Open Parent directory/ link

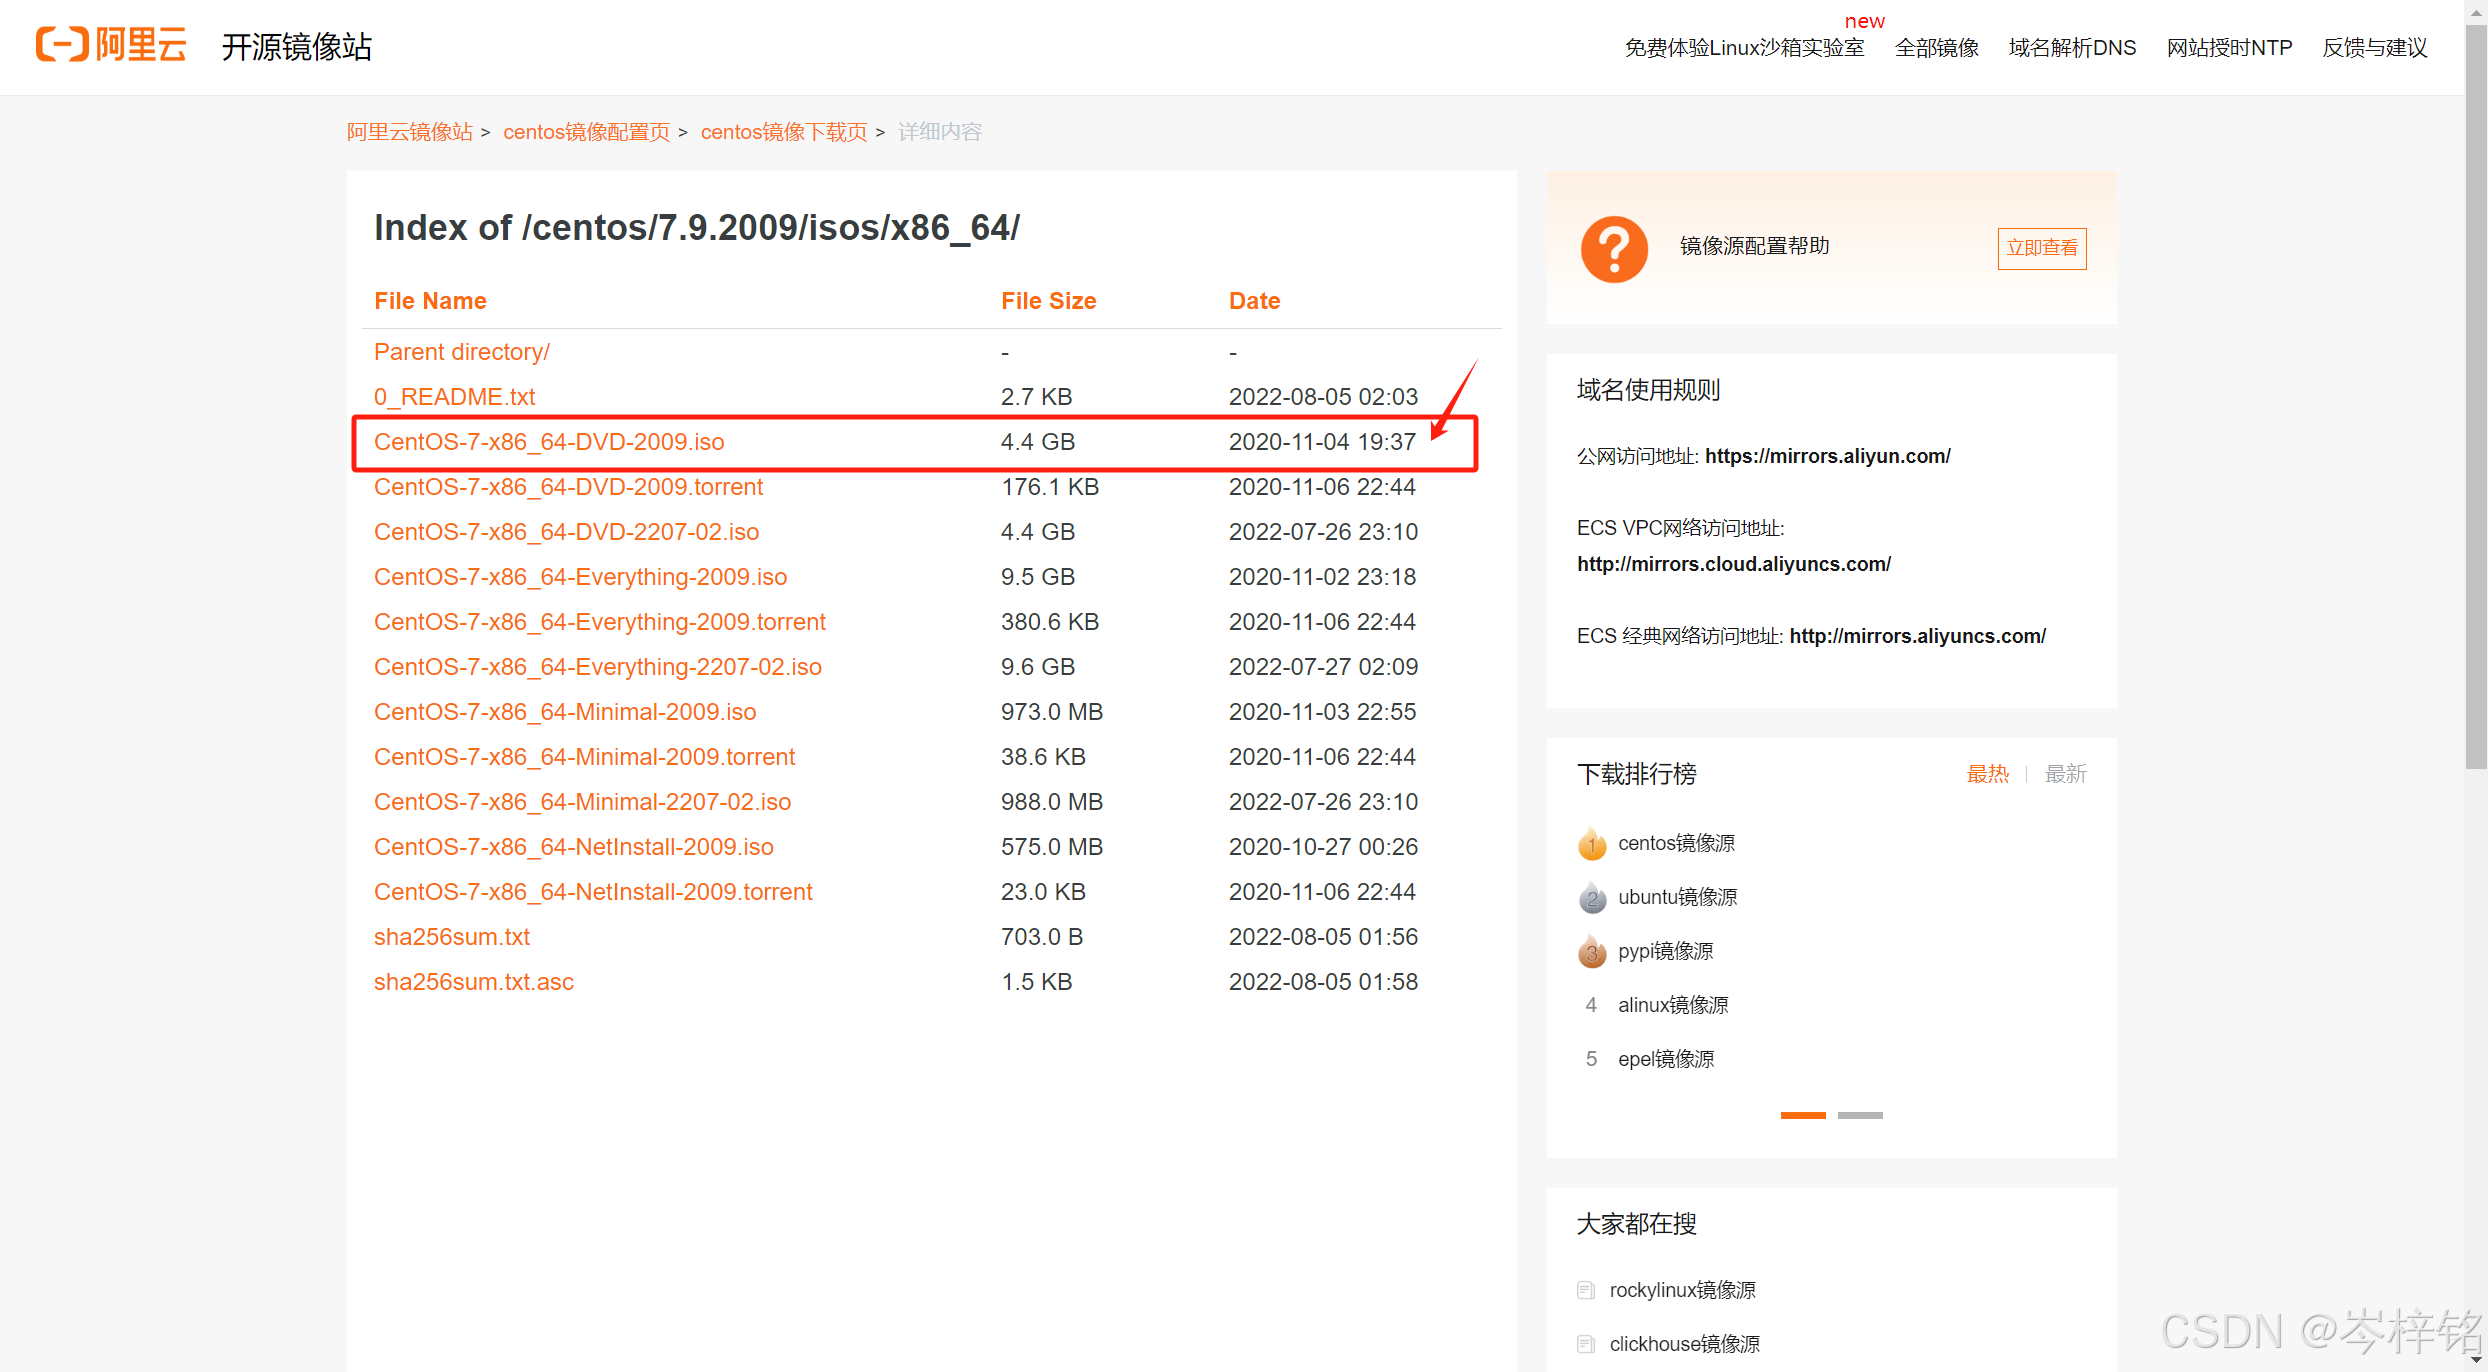point(461,352)
